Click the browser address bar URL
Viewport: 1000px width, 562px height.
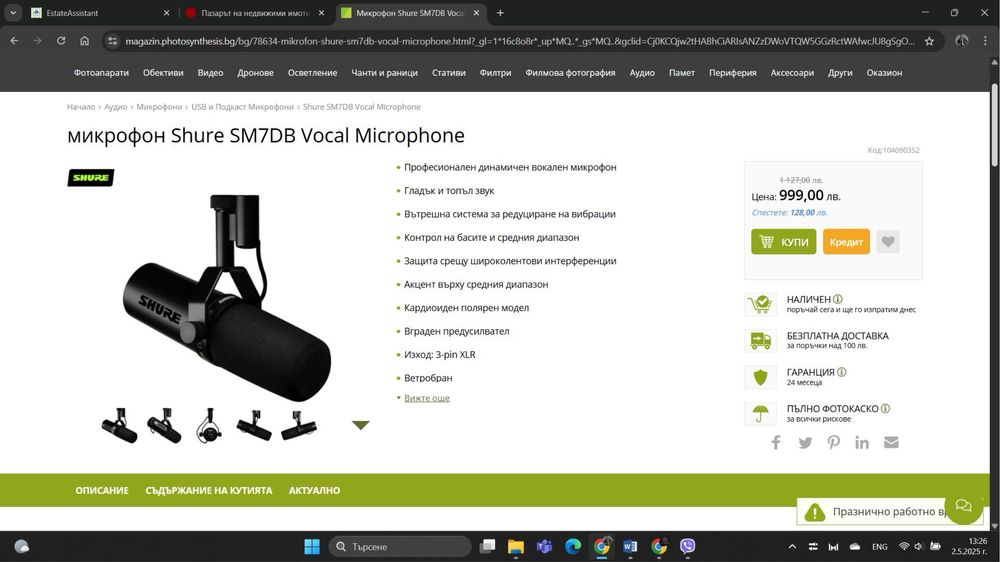point(519,41)
